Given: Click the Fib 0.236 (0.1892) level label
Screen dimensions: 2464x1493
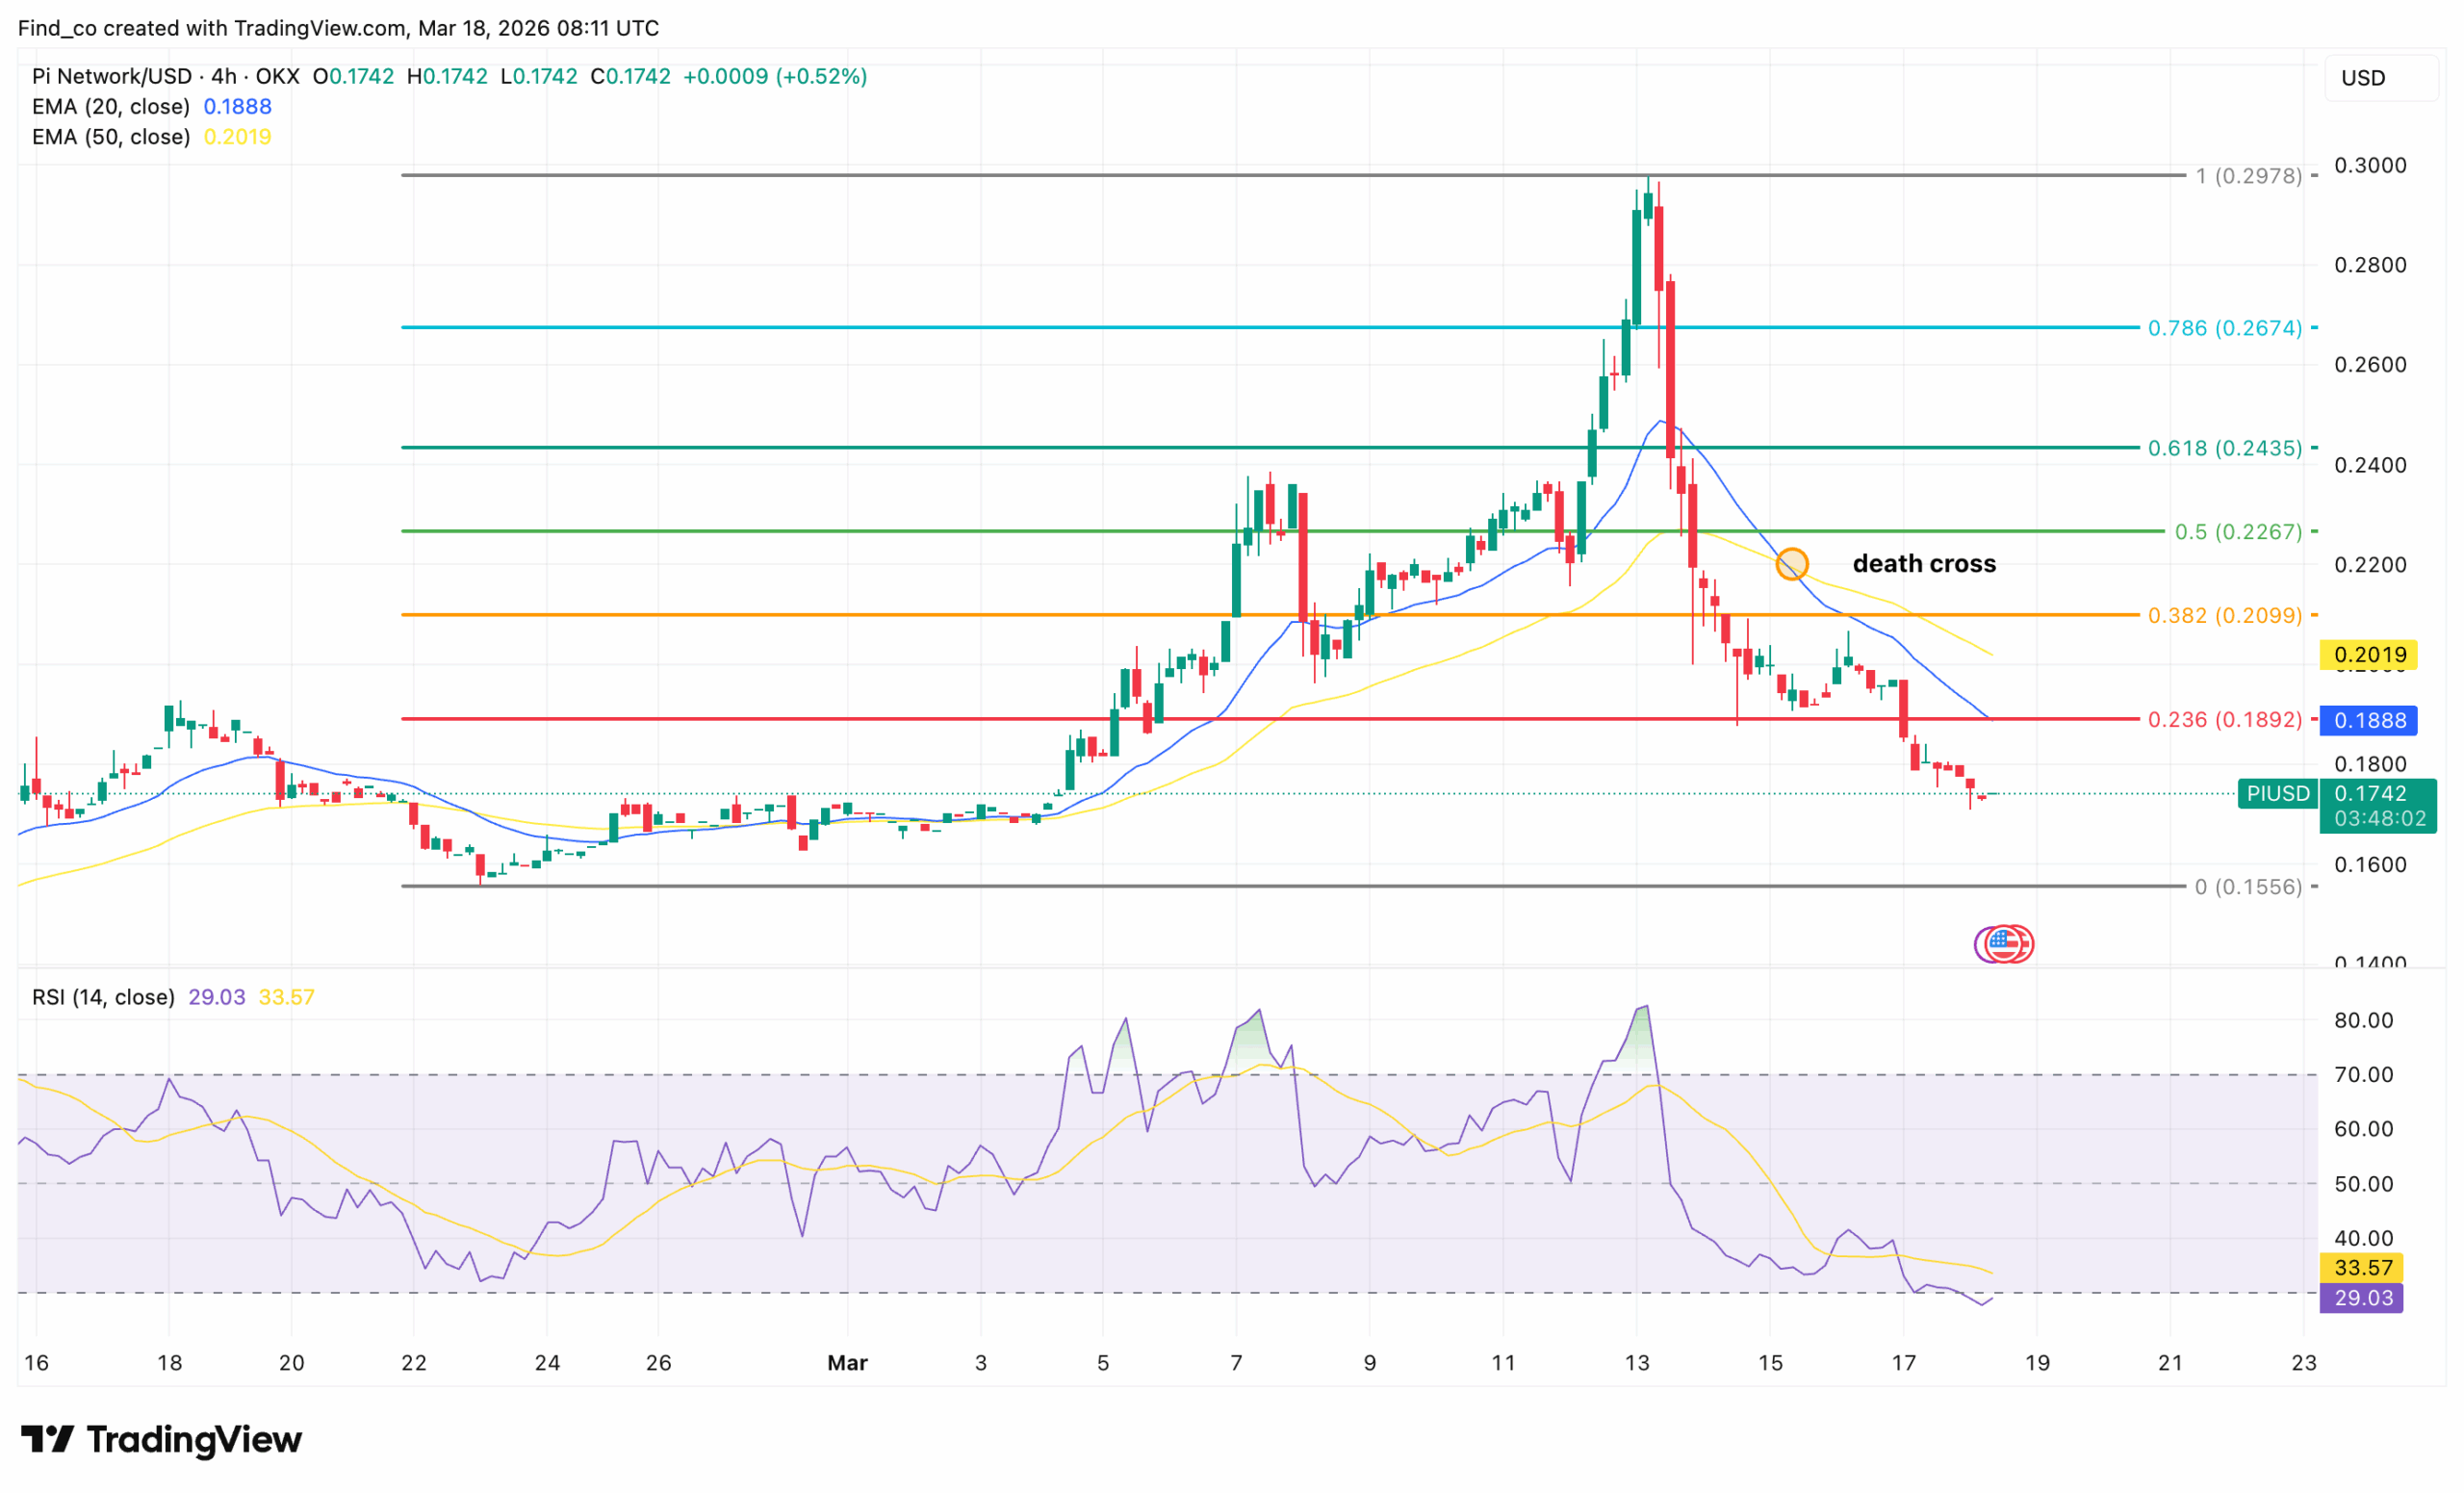Looking at the screenshot, I should click(x=2224, y=719).
